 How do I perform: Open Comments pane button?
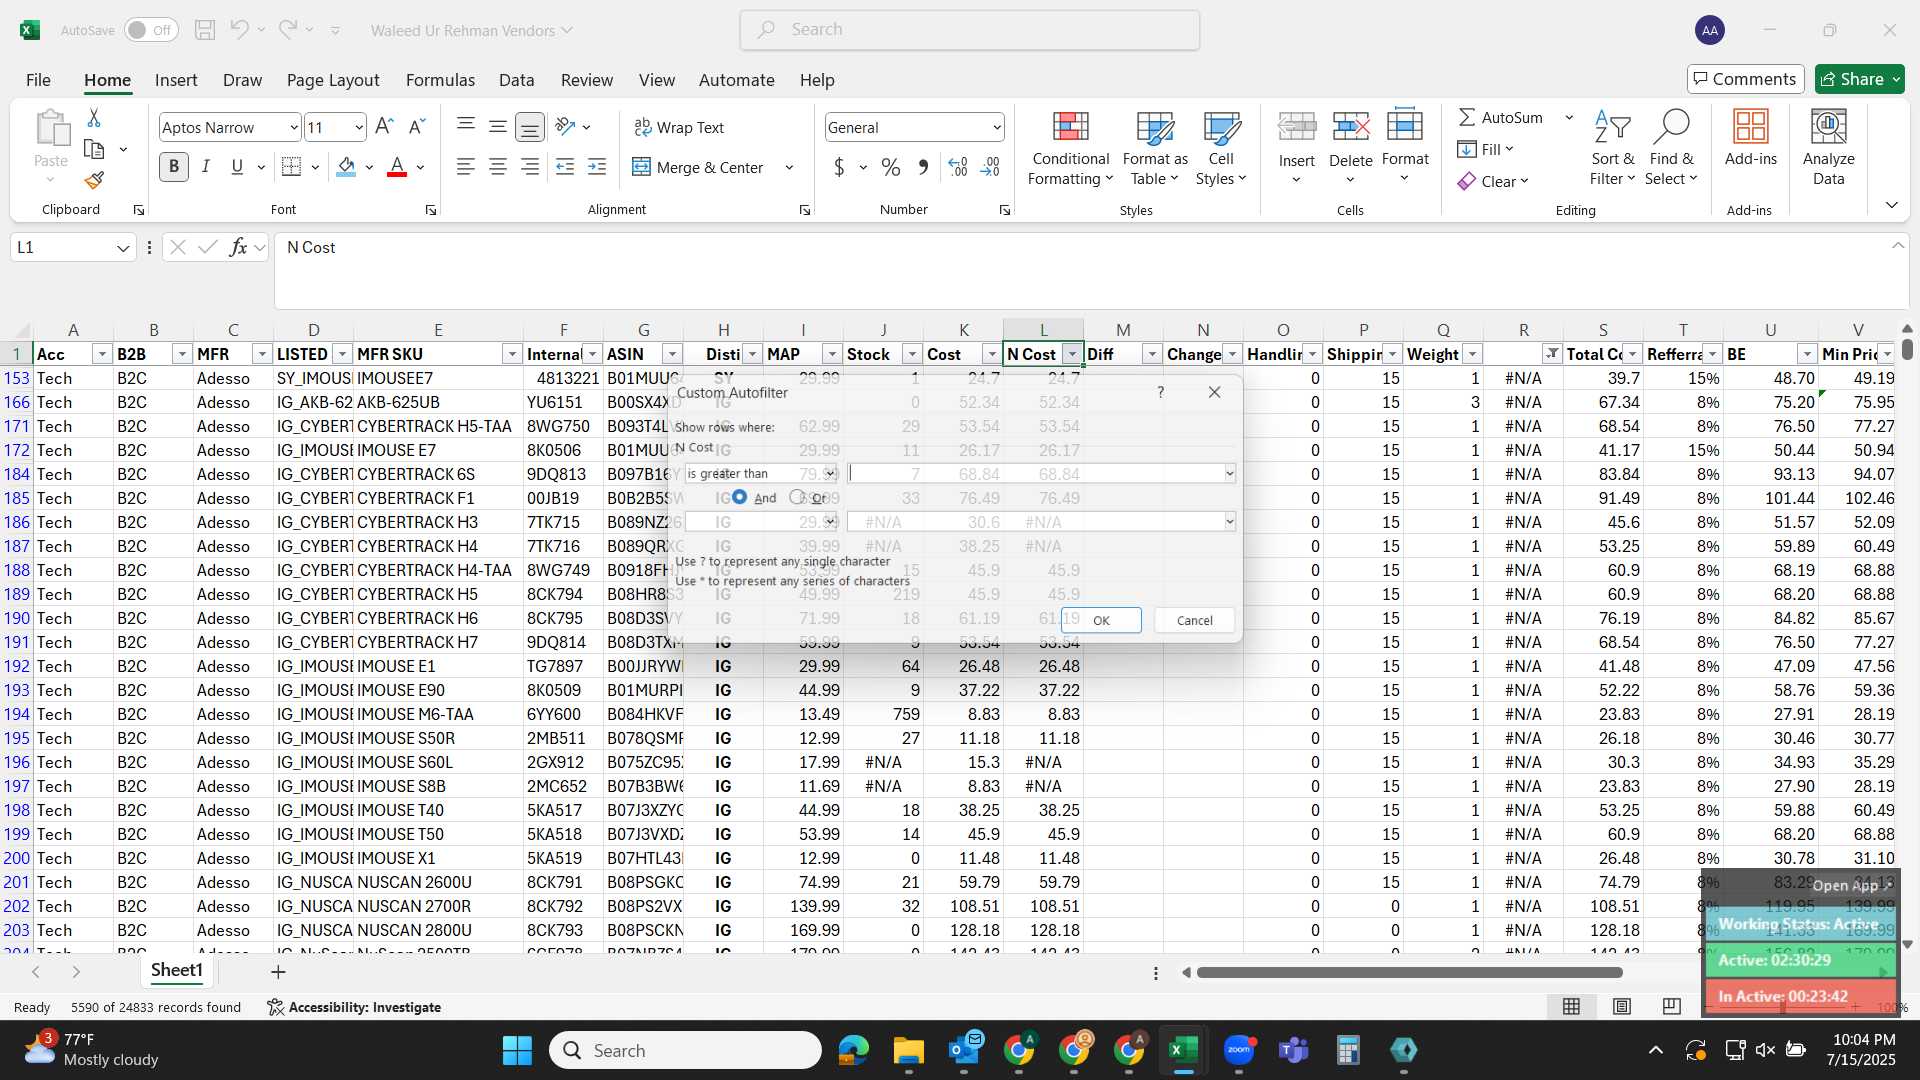(1746, 79)
